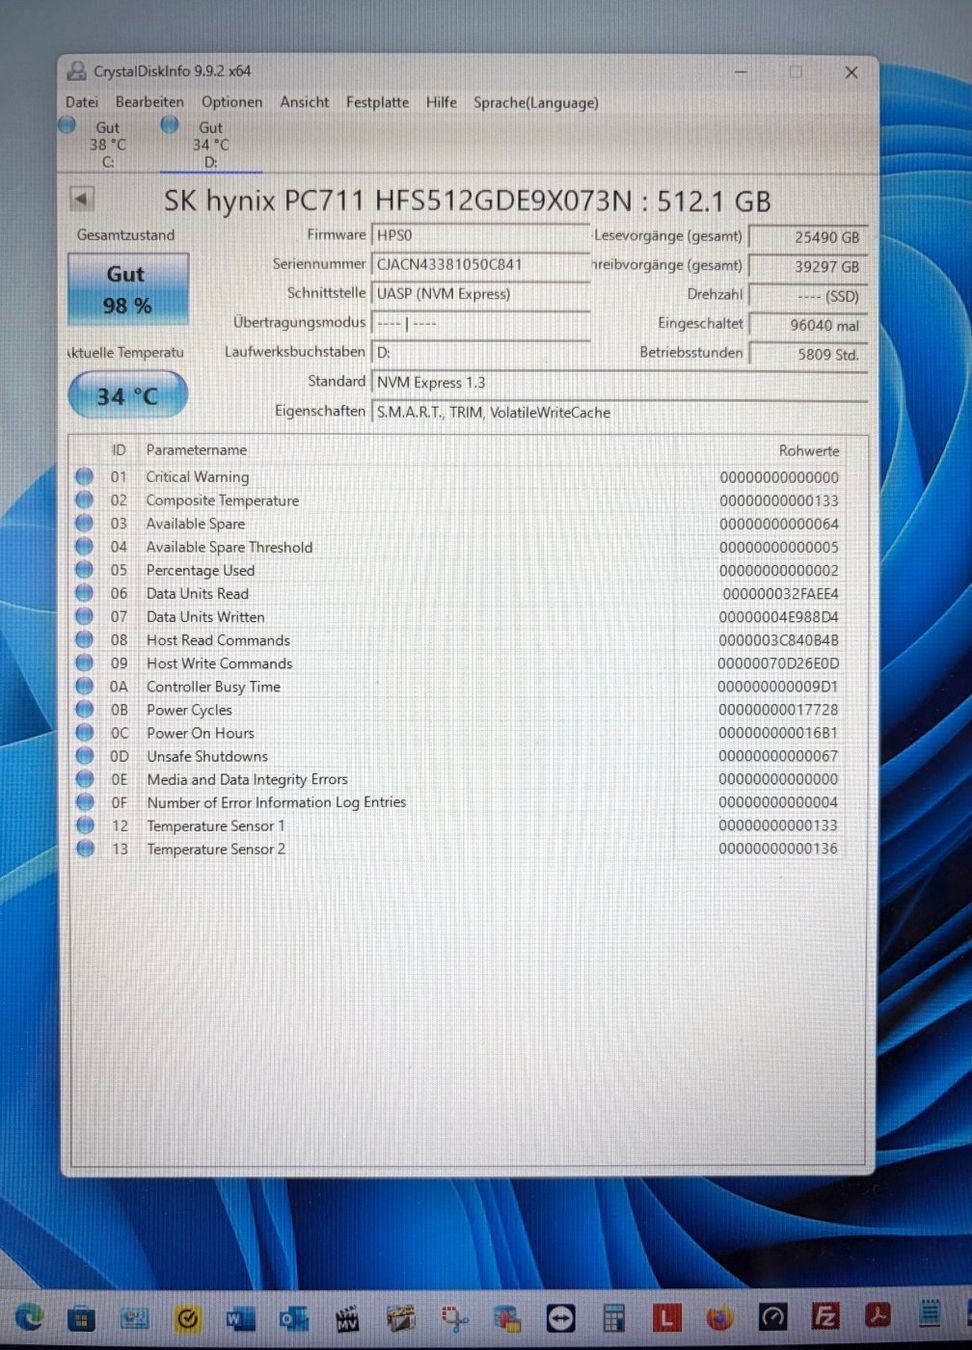
Task: Click status dot of Critical Warning row
Action: pos(85,477)
